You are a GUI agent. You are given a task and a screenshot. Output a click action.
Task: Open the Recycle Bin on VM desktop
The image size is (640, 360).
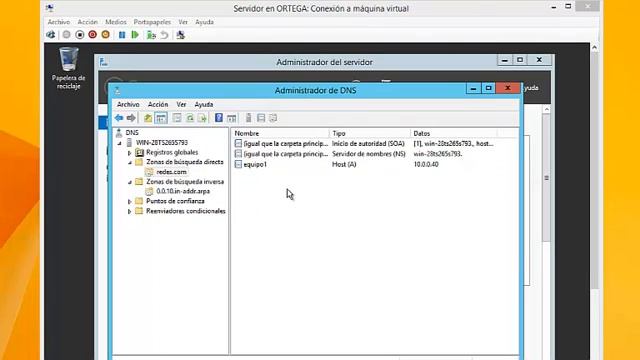(69, 68)
